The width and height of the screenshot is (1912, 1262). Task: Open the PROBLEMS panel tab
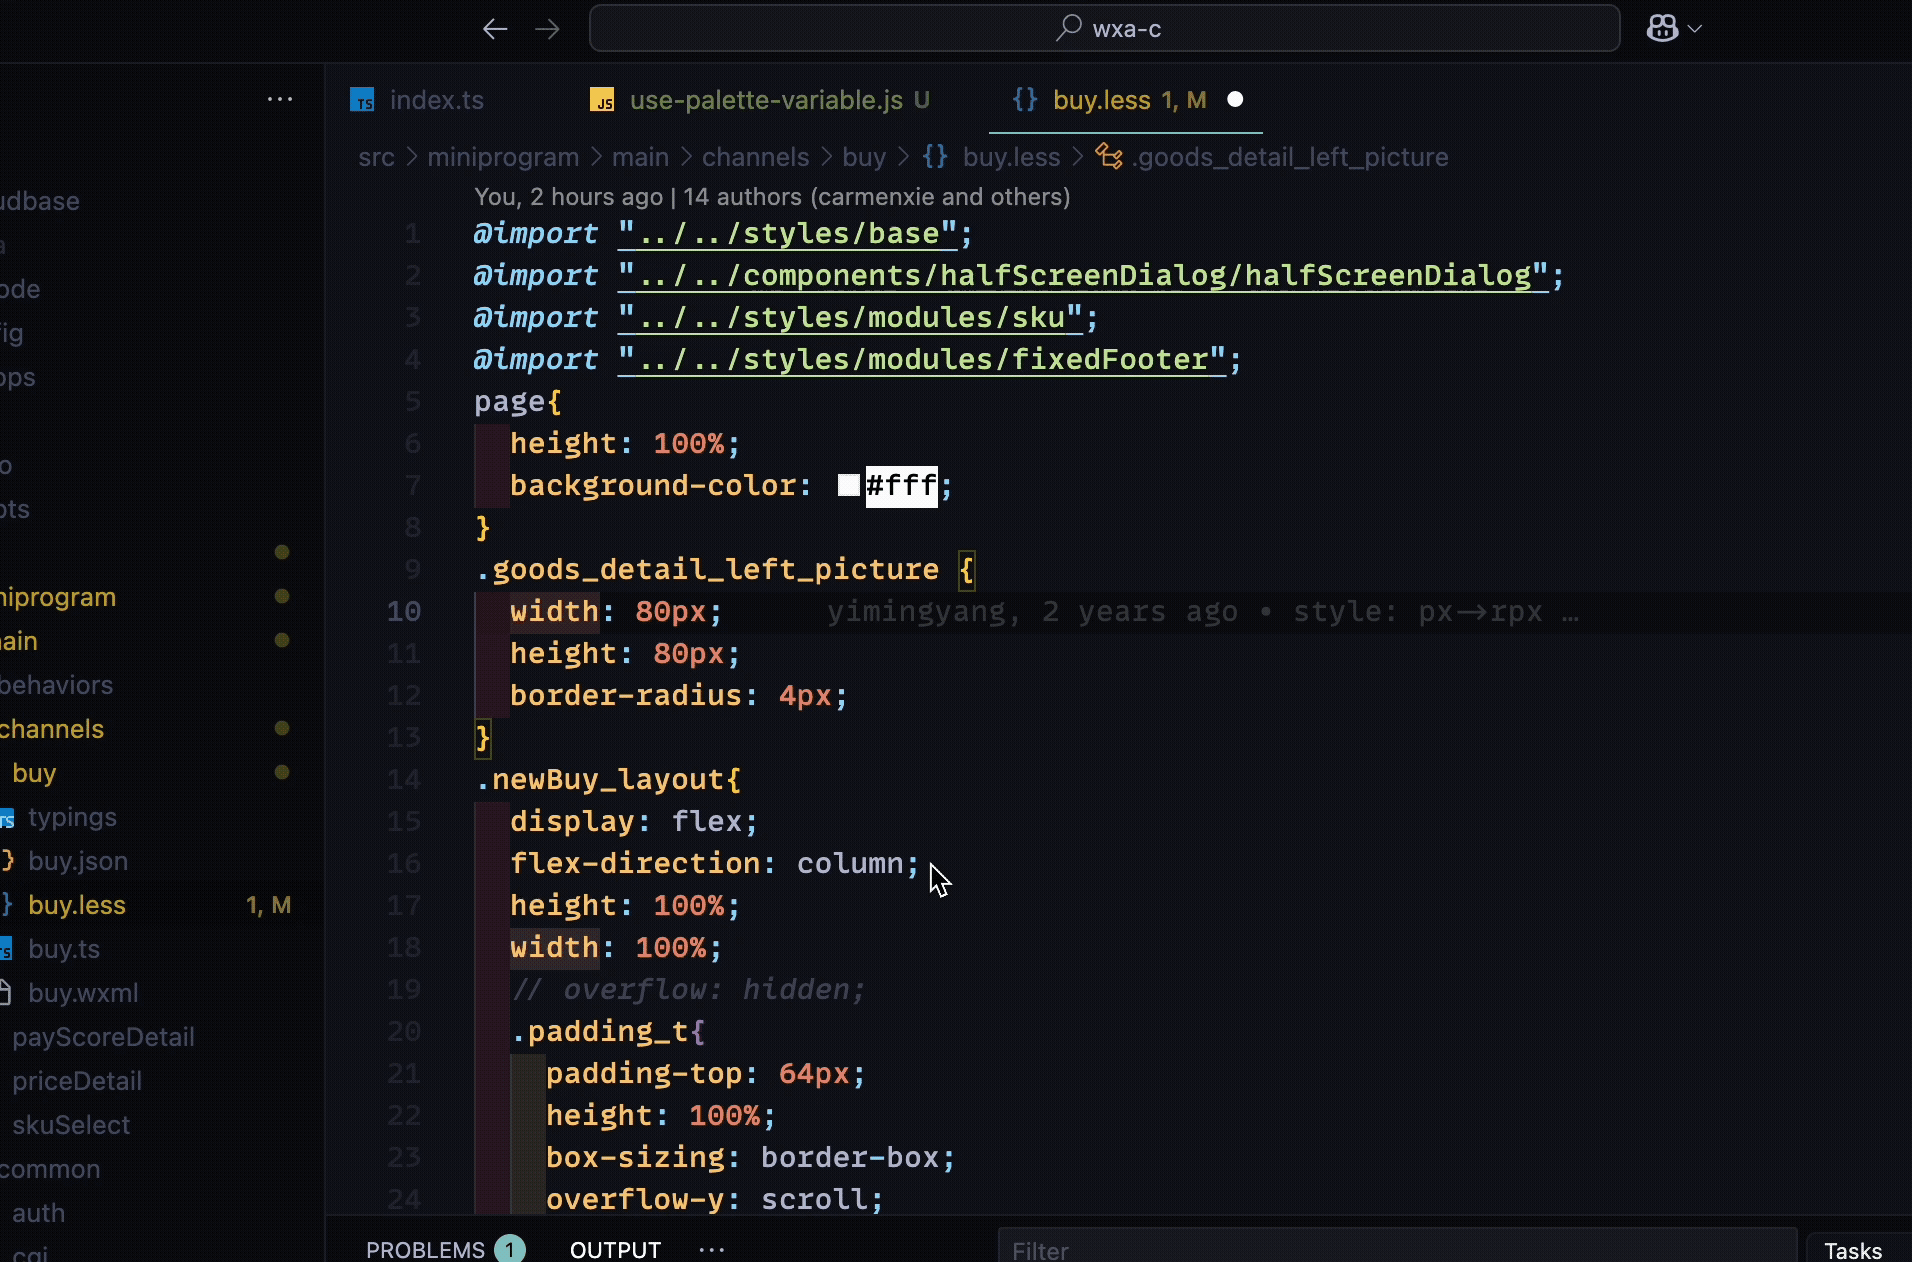pos(425,1250)
